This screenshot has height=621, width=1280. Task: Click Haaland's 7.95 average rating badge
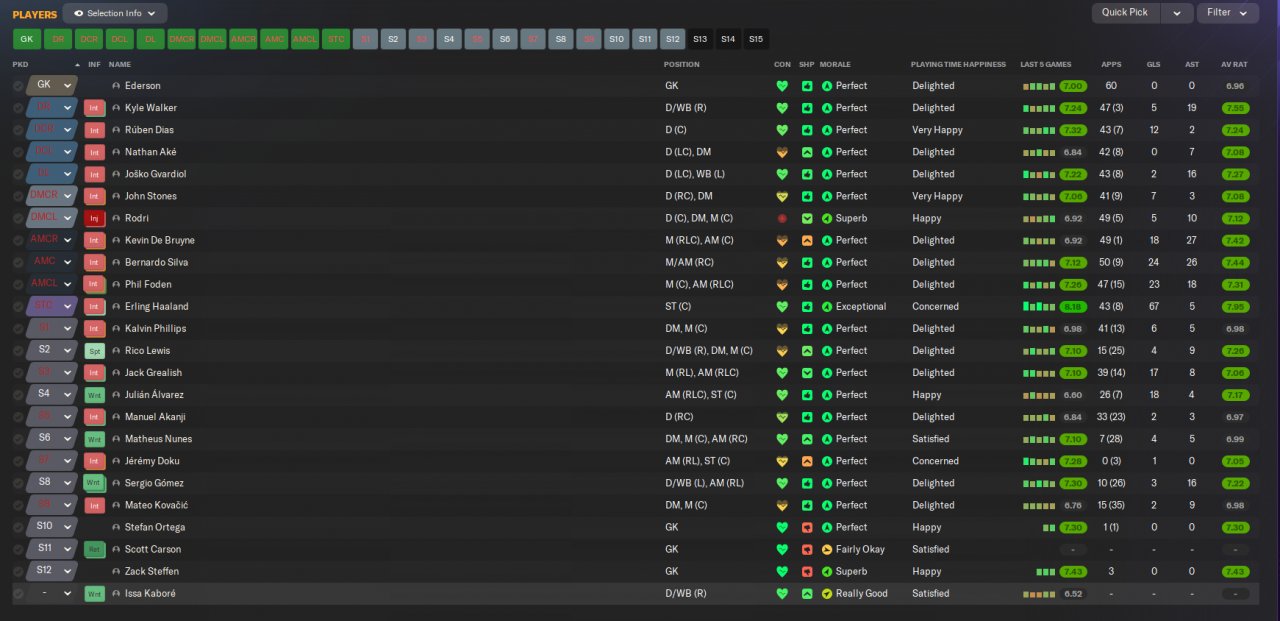[x=1235, y=306]
